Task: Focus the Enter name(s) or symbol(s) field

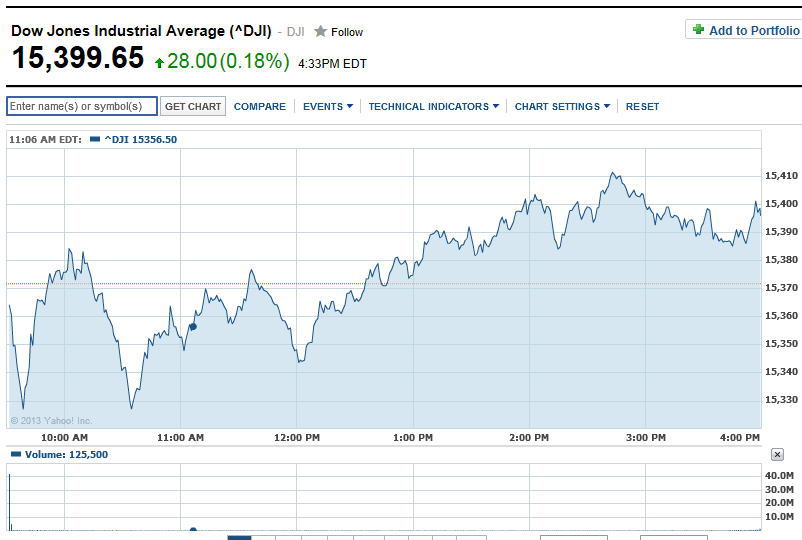Action: pyautogui.click(x=82, y=106)
